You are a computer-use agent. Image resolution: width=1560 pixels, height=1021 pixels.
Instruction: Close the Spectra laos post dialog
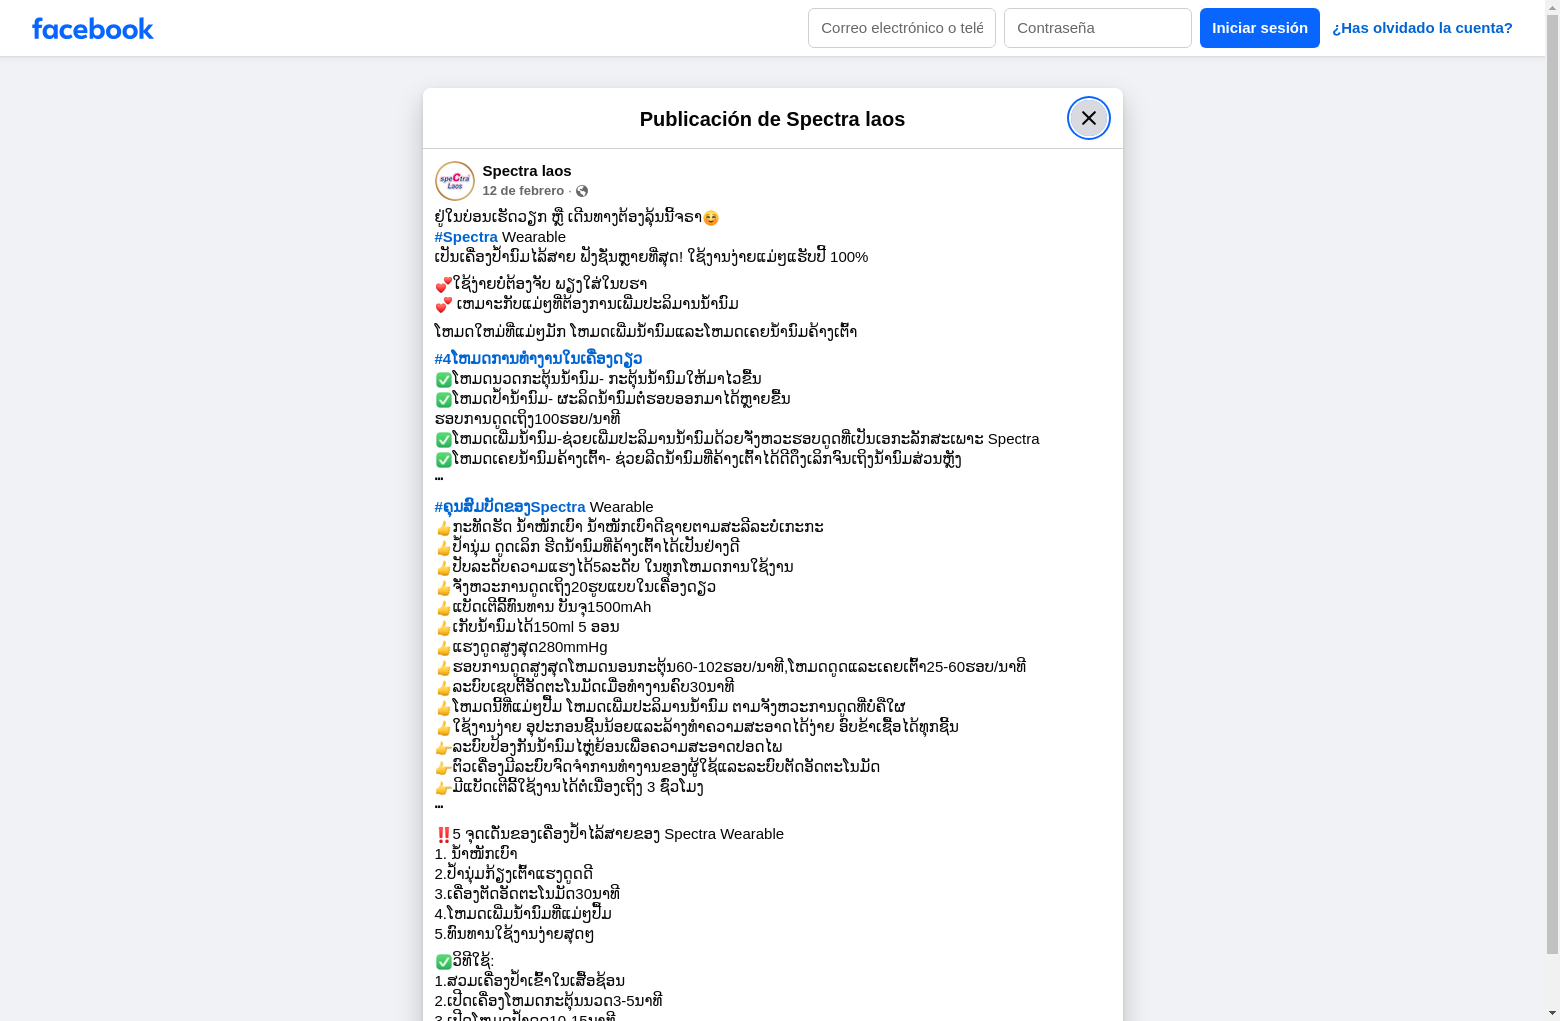tap(1089, 118)
